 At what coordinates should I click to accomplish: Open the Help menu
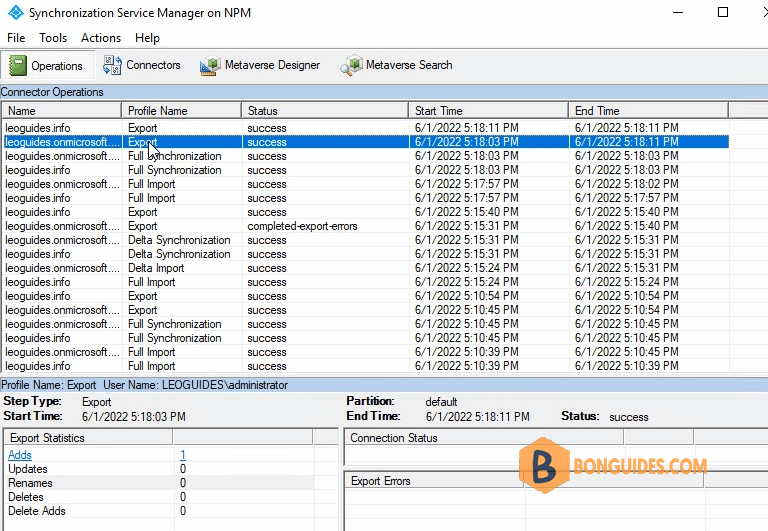pyautogui.click(x=147, y=38)
